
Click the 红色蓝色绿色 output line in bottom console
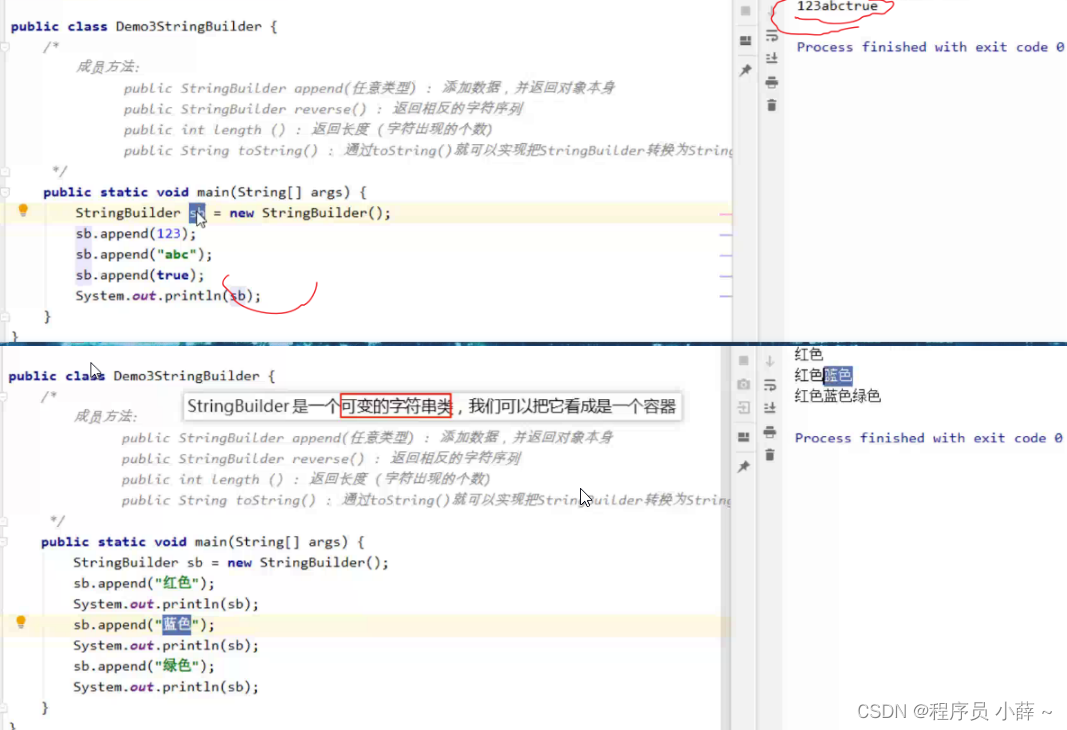click(x=837, y=395)
